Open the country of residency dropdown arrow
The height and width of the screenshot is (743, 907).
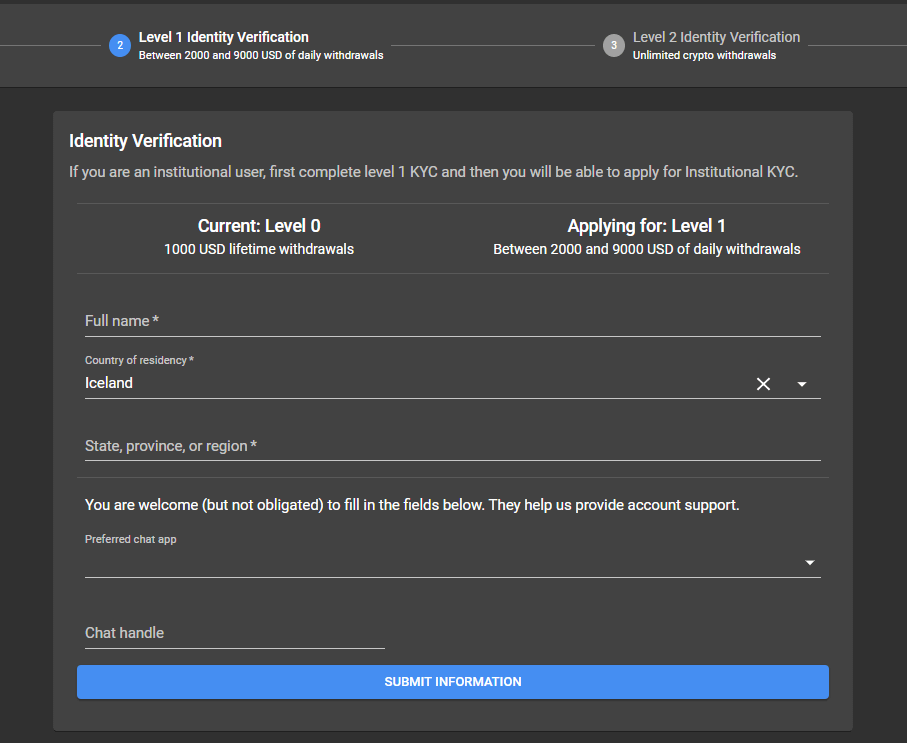(801, 384)
